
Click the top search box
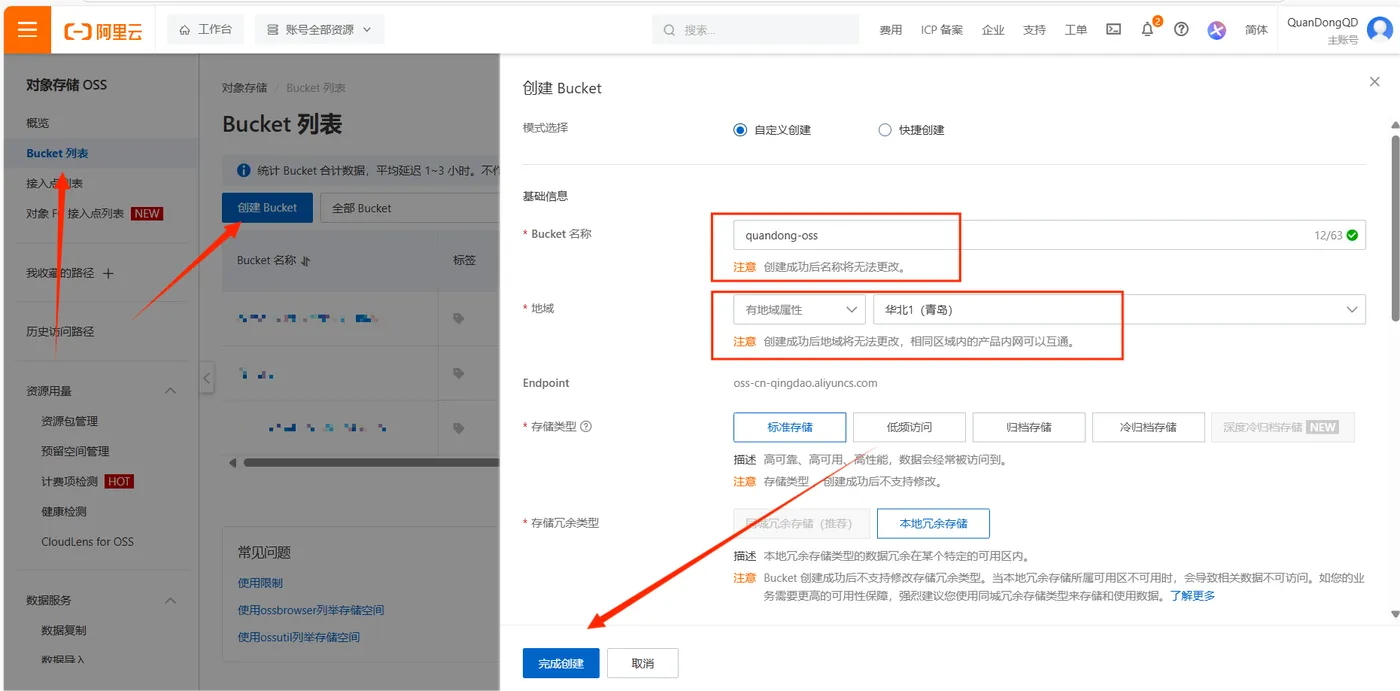click(x=755, y=30)
